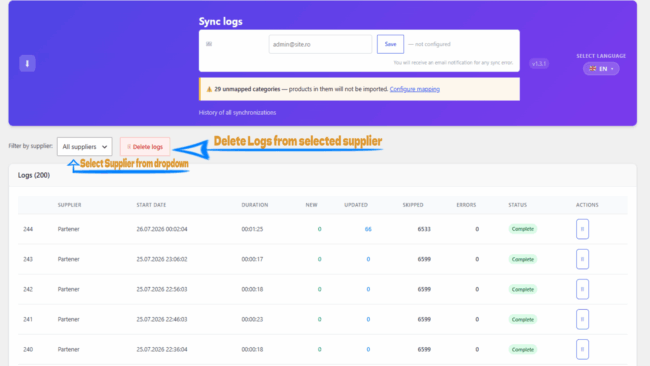Click the SKIPPED column header
This screenshot has height=366, width=650.
pyautogui.click(x=413, y=205)
